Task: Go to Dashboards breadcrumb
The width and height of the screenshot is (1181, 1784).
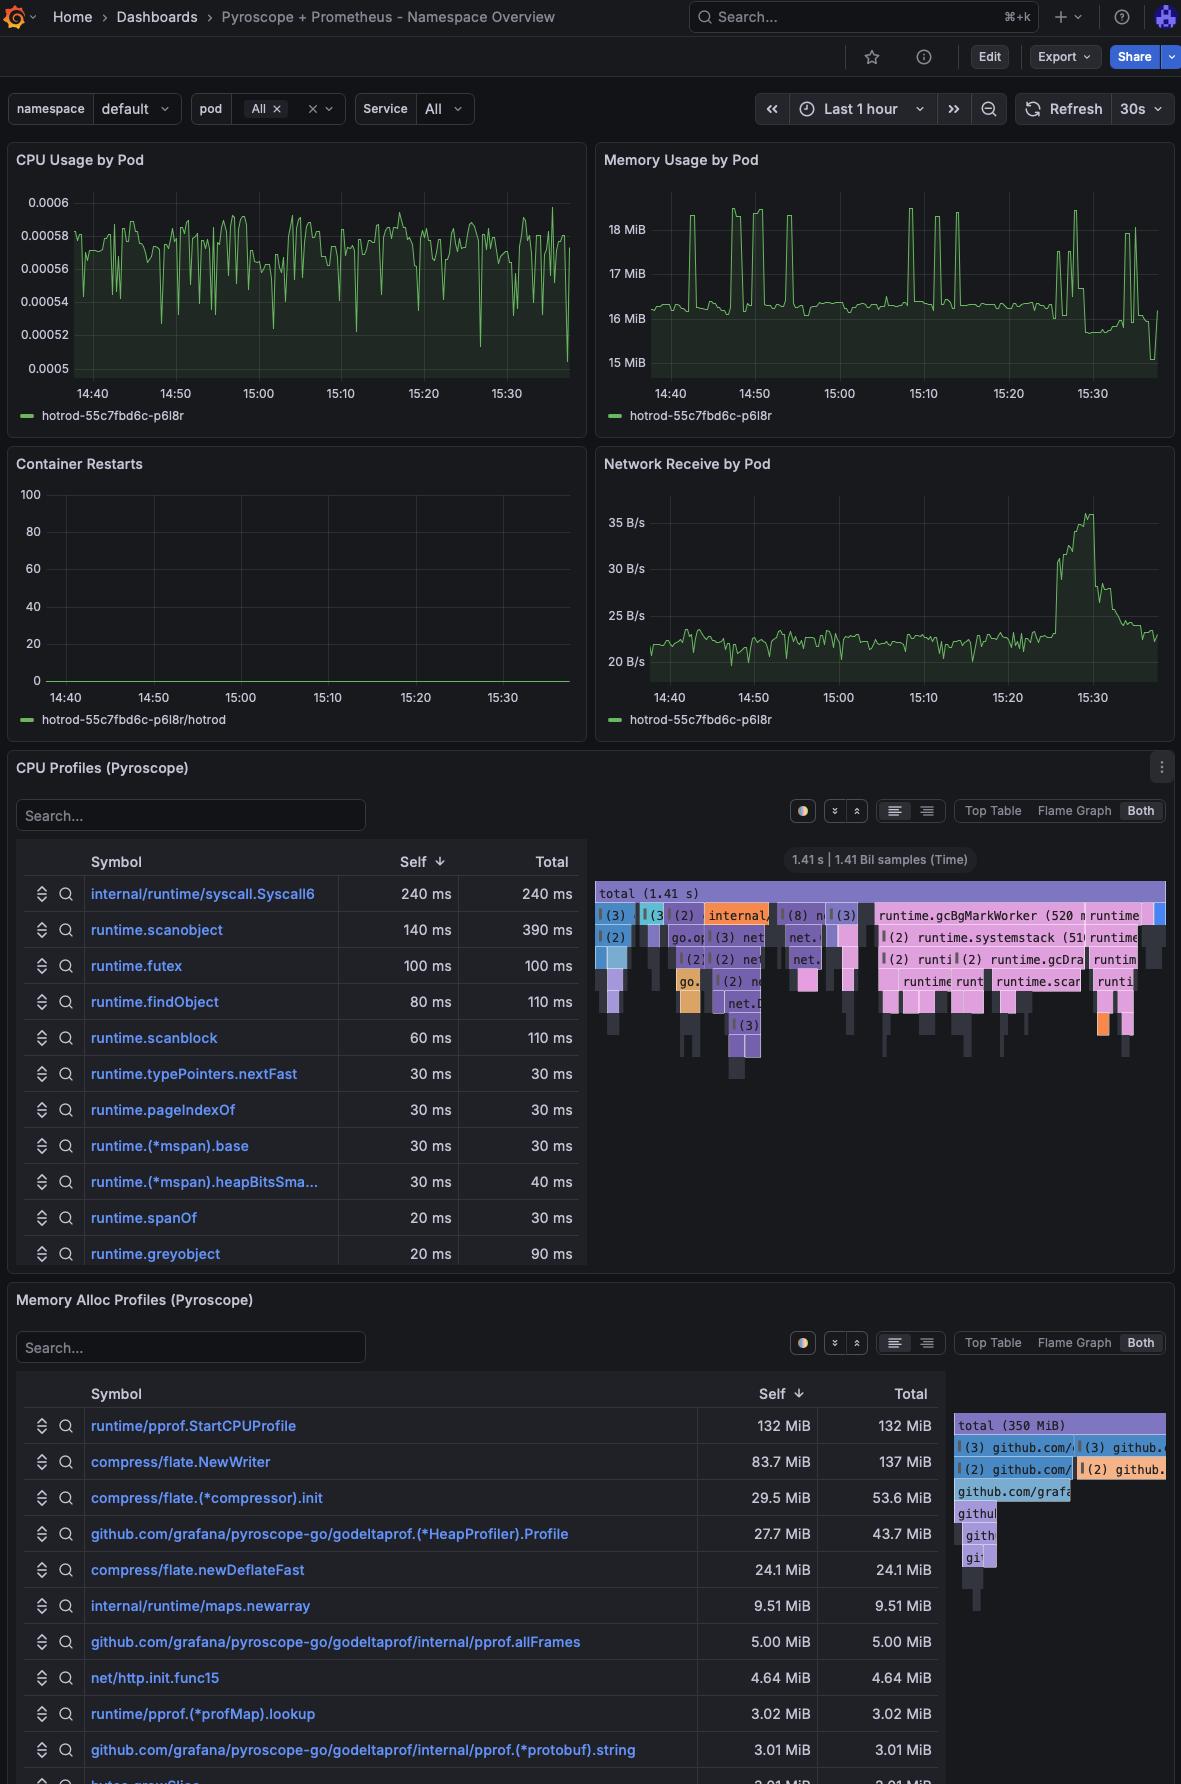Action: tap(157, 17)
